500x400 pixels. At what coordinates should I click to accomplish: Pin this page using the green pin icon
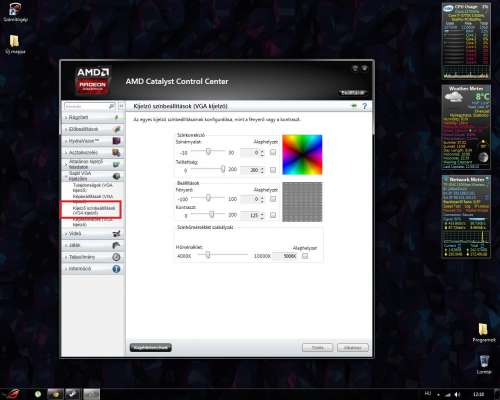click(x=354, y=106)
